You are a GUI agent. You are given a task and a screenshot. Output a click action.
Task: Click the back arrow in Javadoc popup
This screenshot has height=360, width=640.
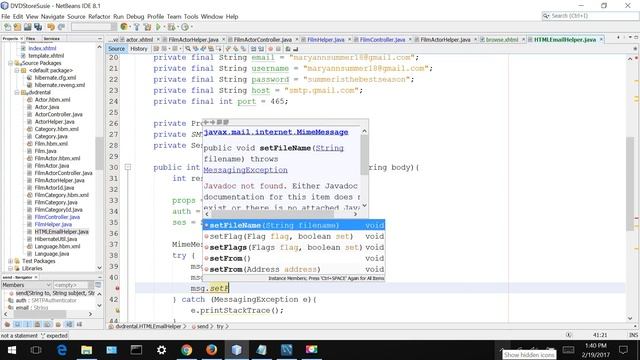[x=206, y=122]
